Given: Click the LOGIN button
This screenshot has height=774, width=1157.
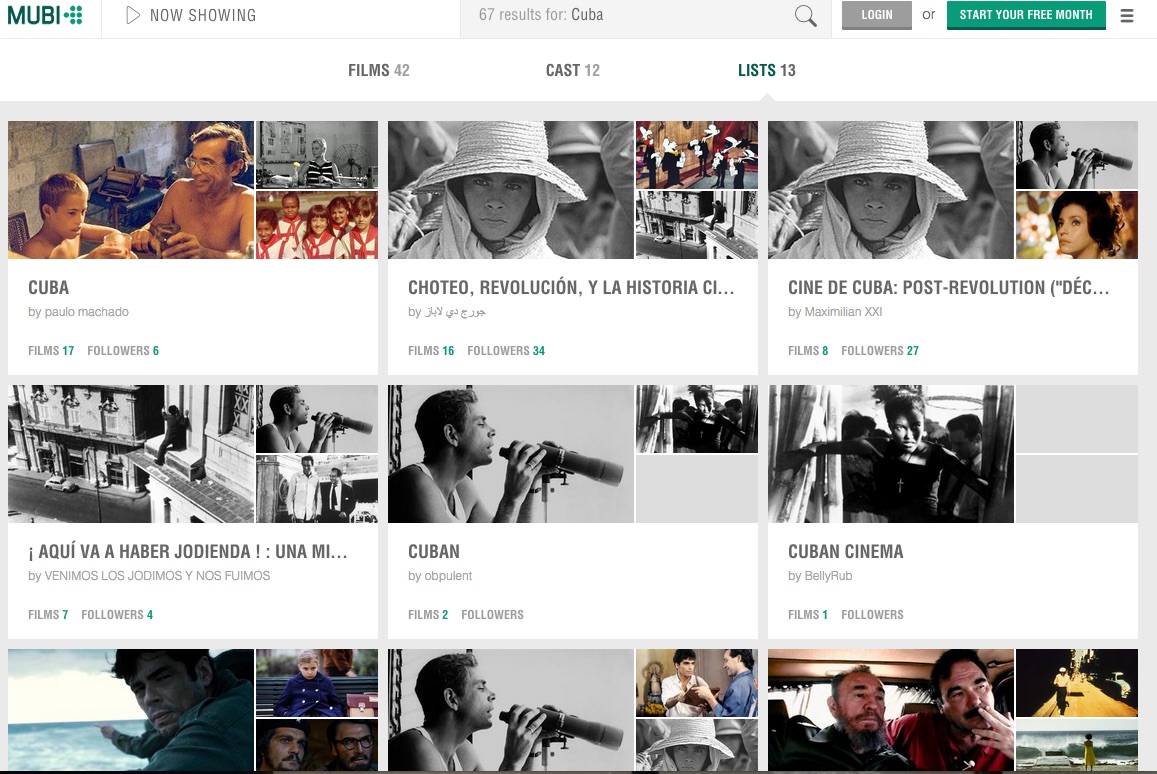Looking at the screenshot, I should pyautogui.click(x=877, y=15).
